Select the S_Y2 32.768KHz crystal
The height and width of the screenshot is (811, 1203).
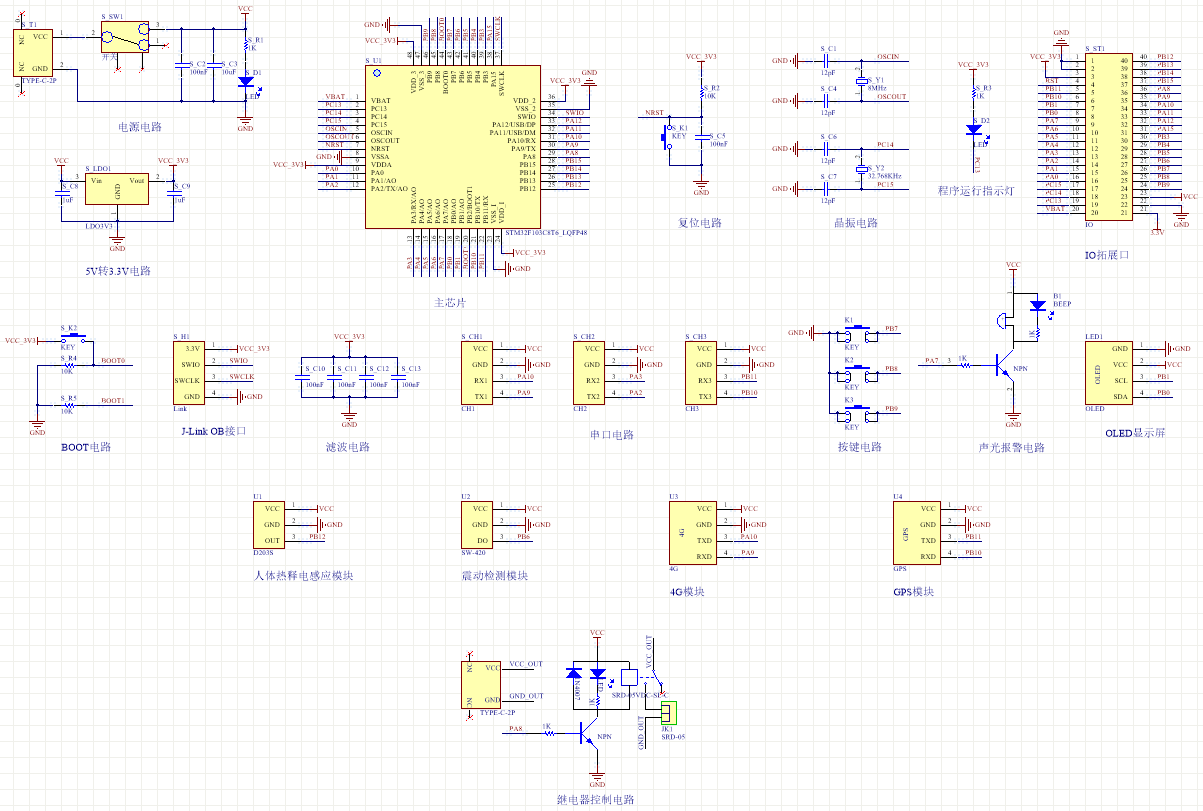pyautogui.click(x=860, y=168)
